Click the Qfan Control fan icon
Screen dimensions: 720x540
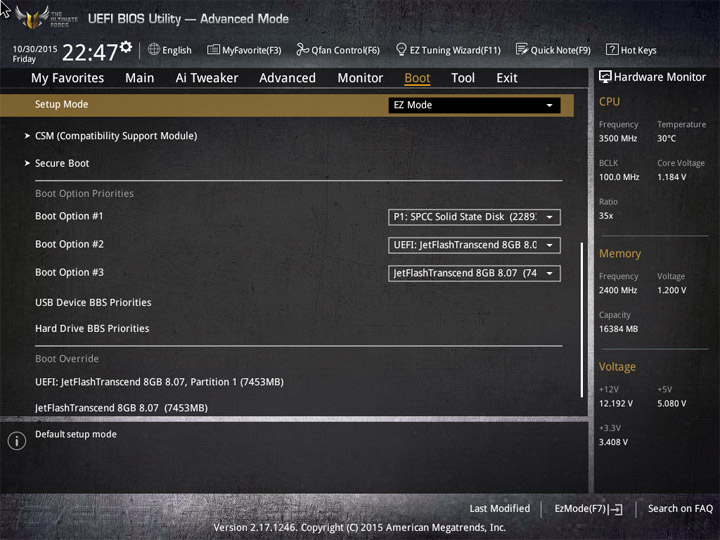pyautogui.click(x=302, y=49)
